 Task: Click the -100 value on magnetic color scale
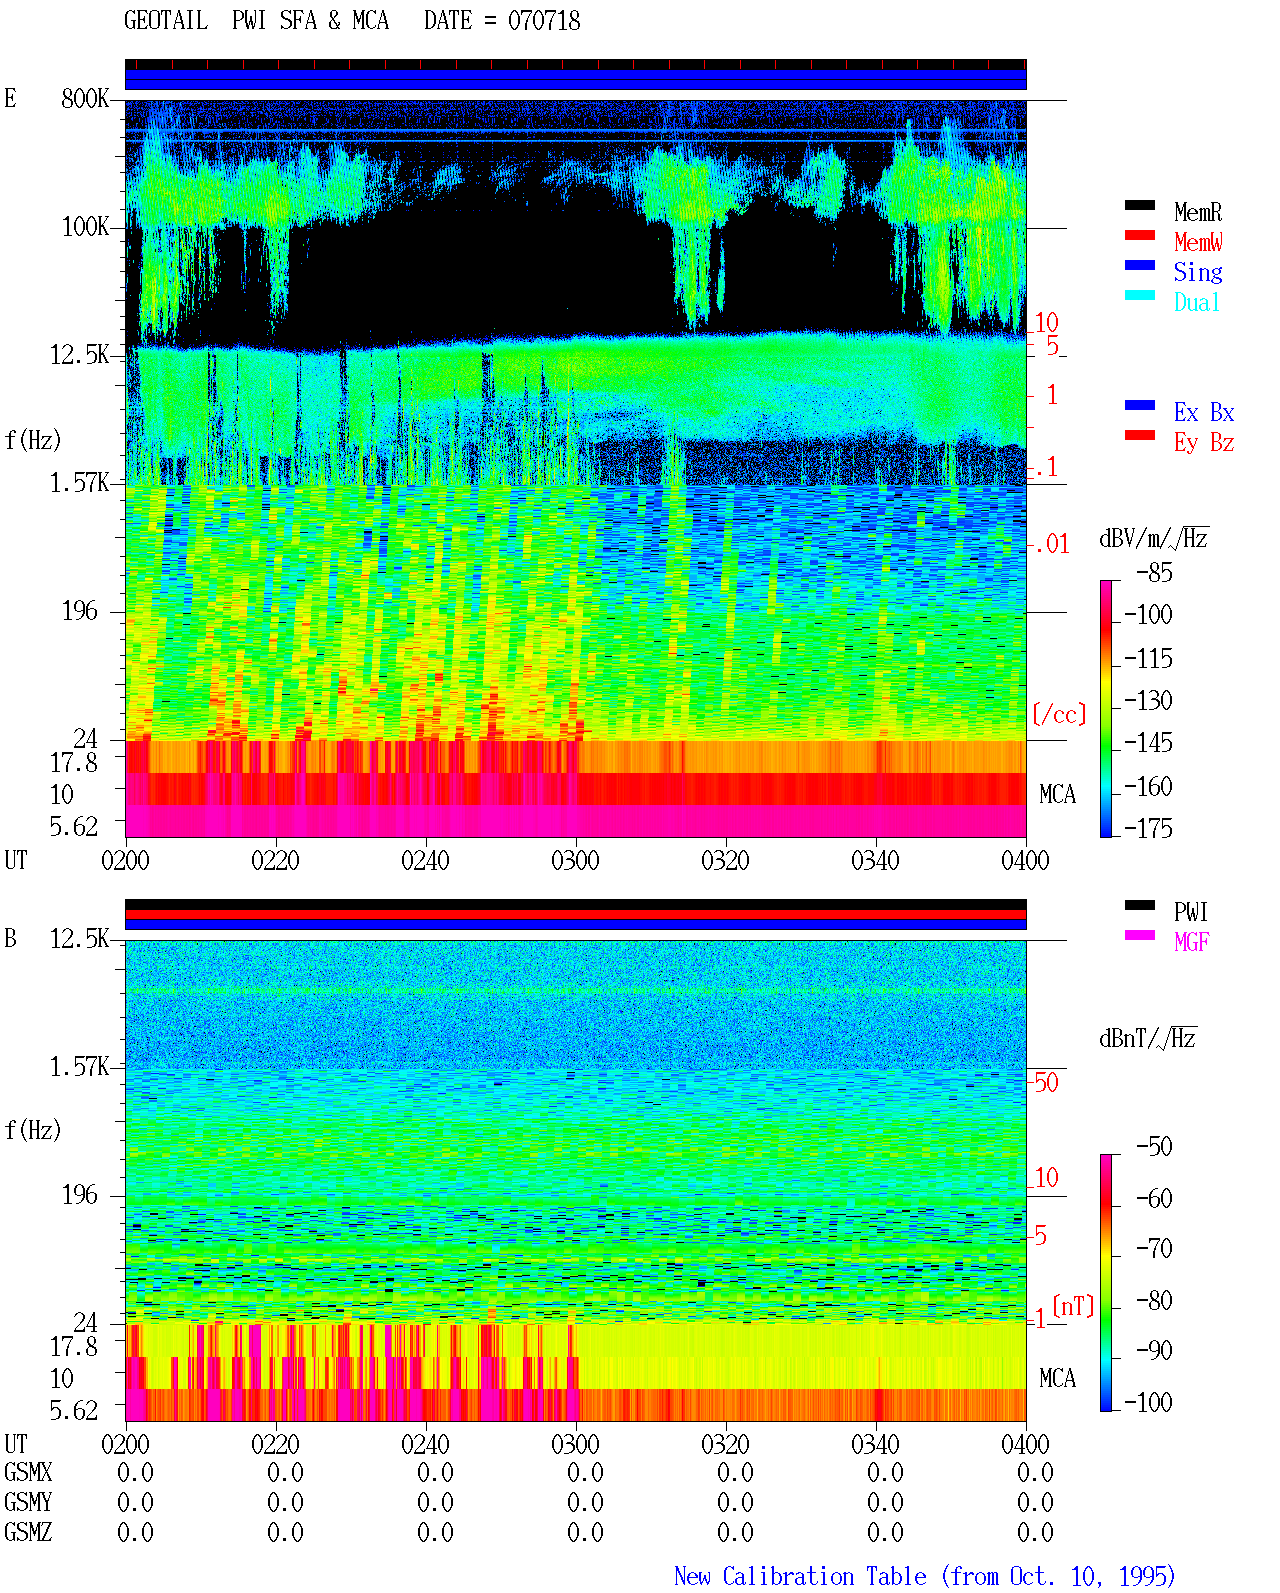(x=1148, y=1403)
